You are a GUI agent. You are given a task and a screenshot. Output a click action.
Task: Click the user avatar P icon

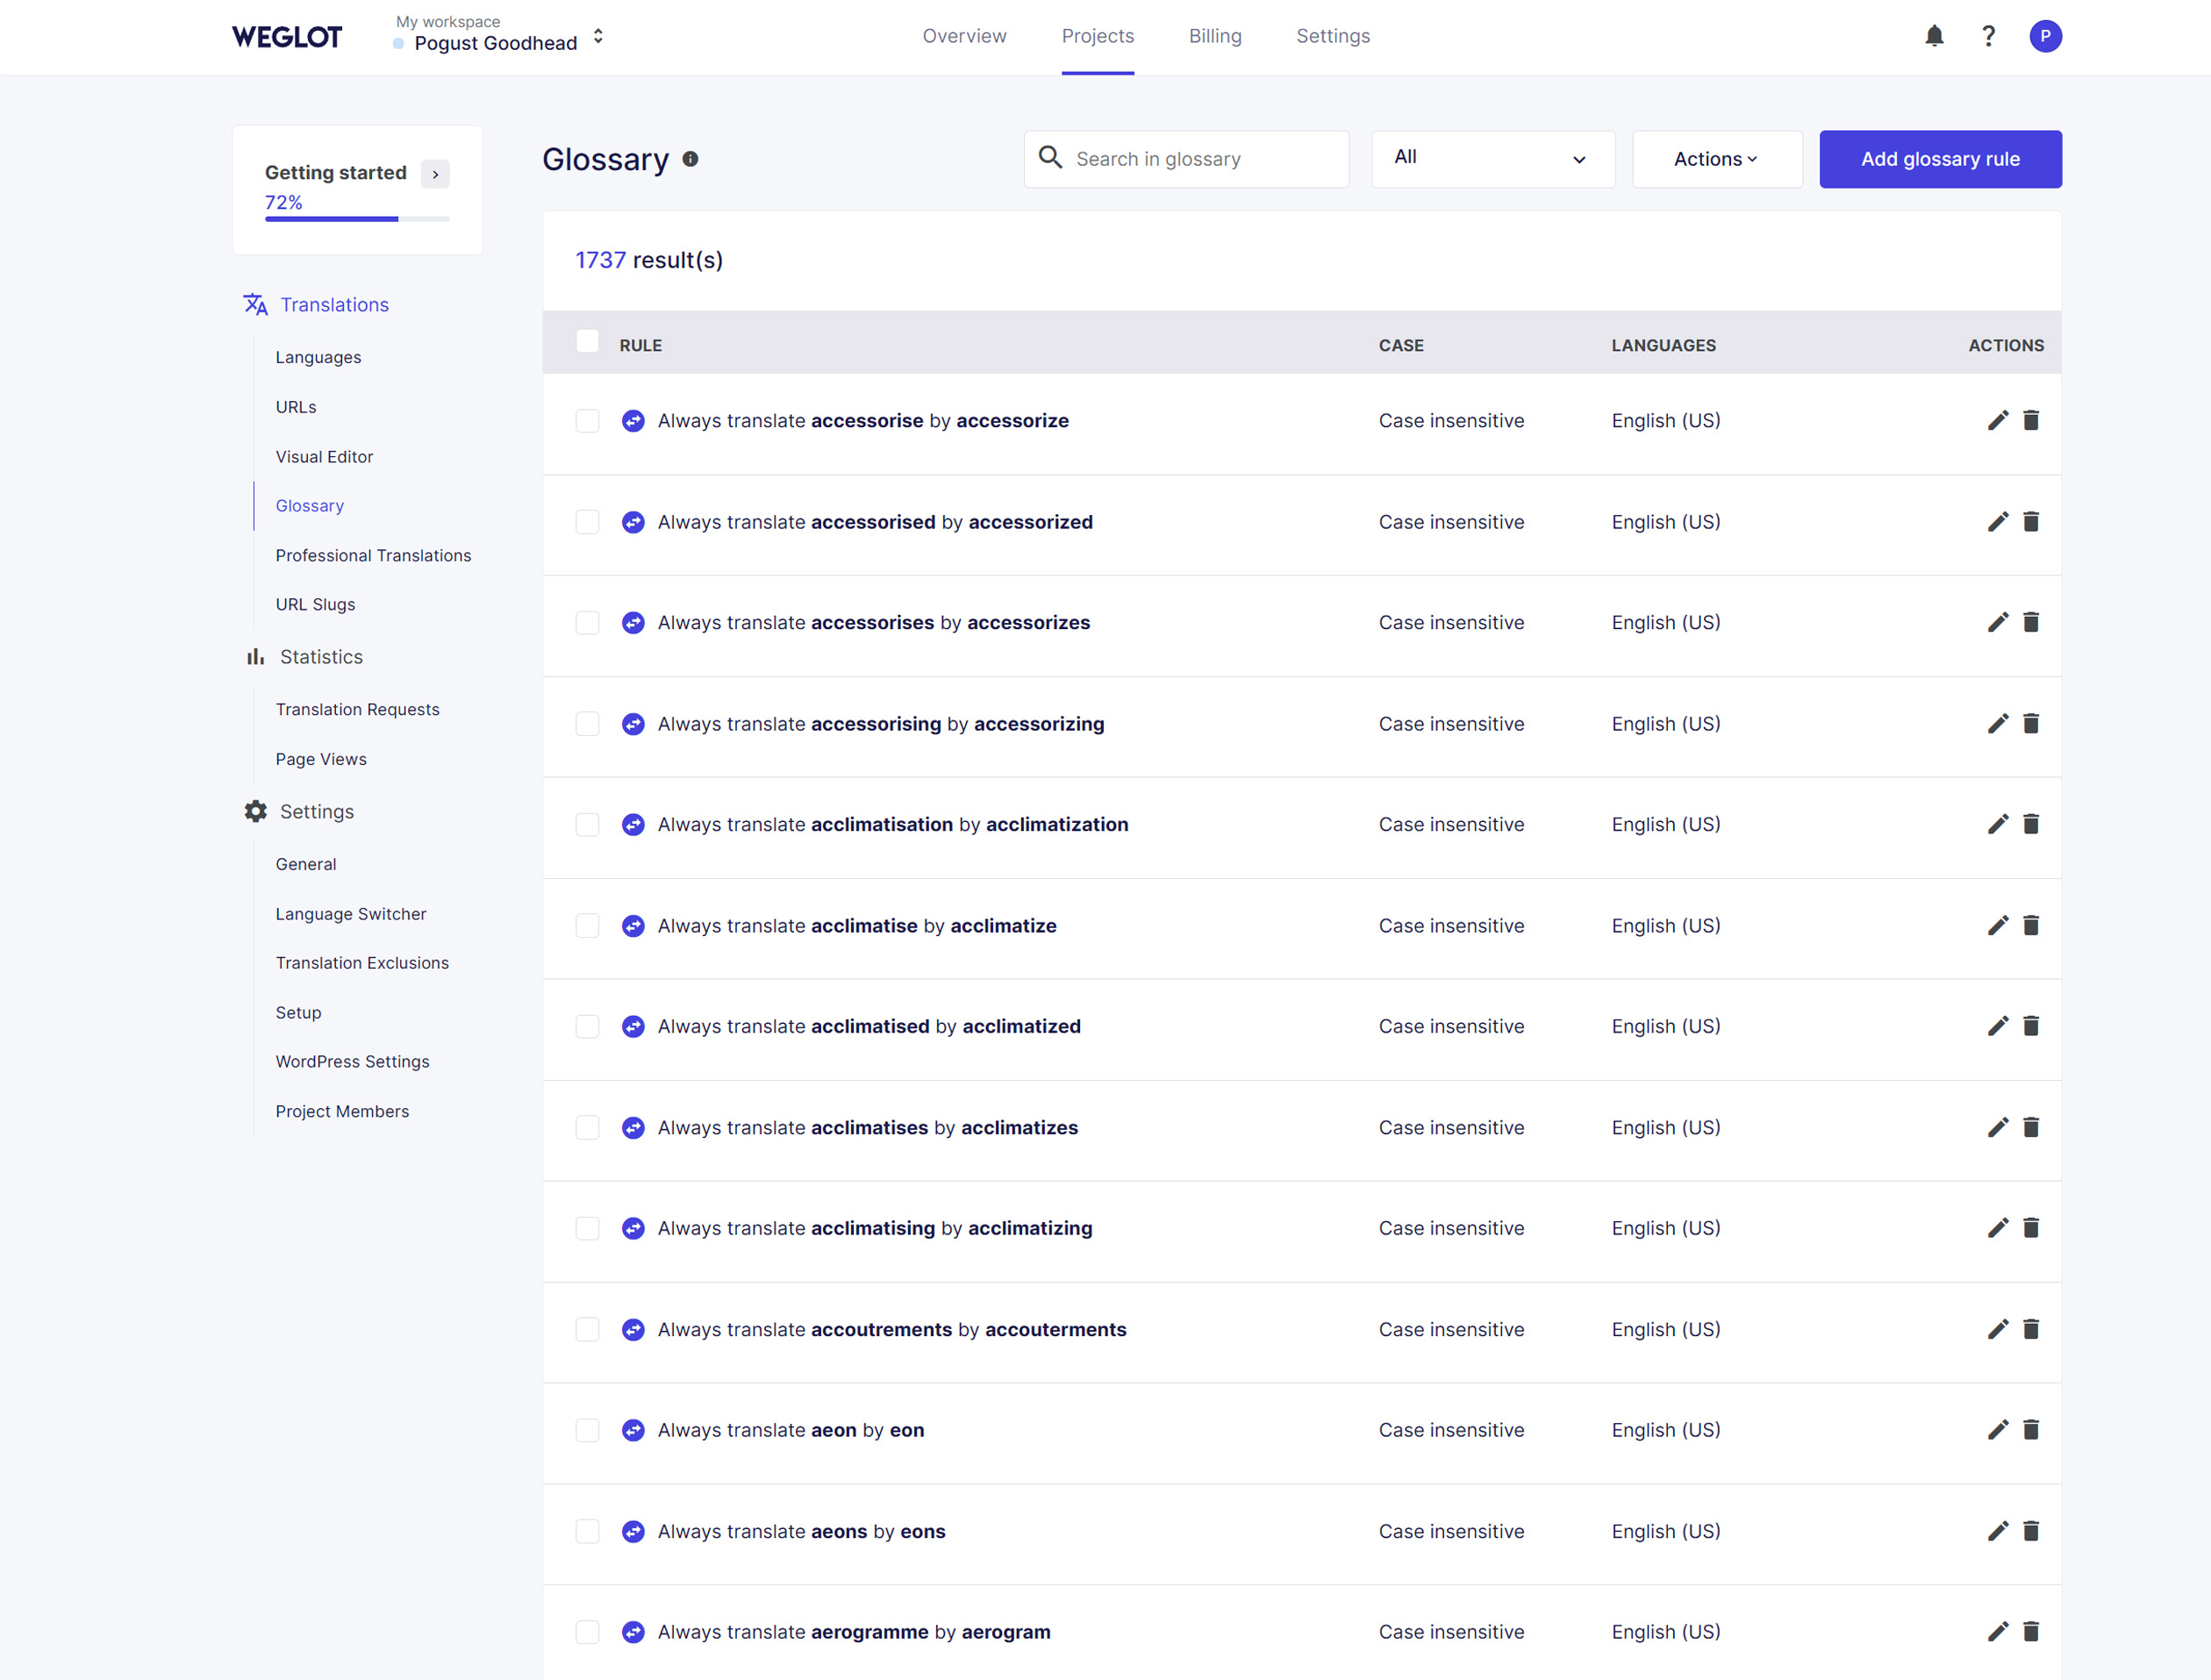(x=2045, y=37)
